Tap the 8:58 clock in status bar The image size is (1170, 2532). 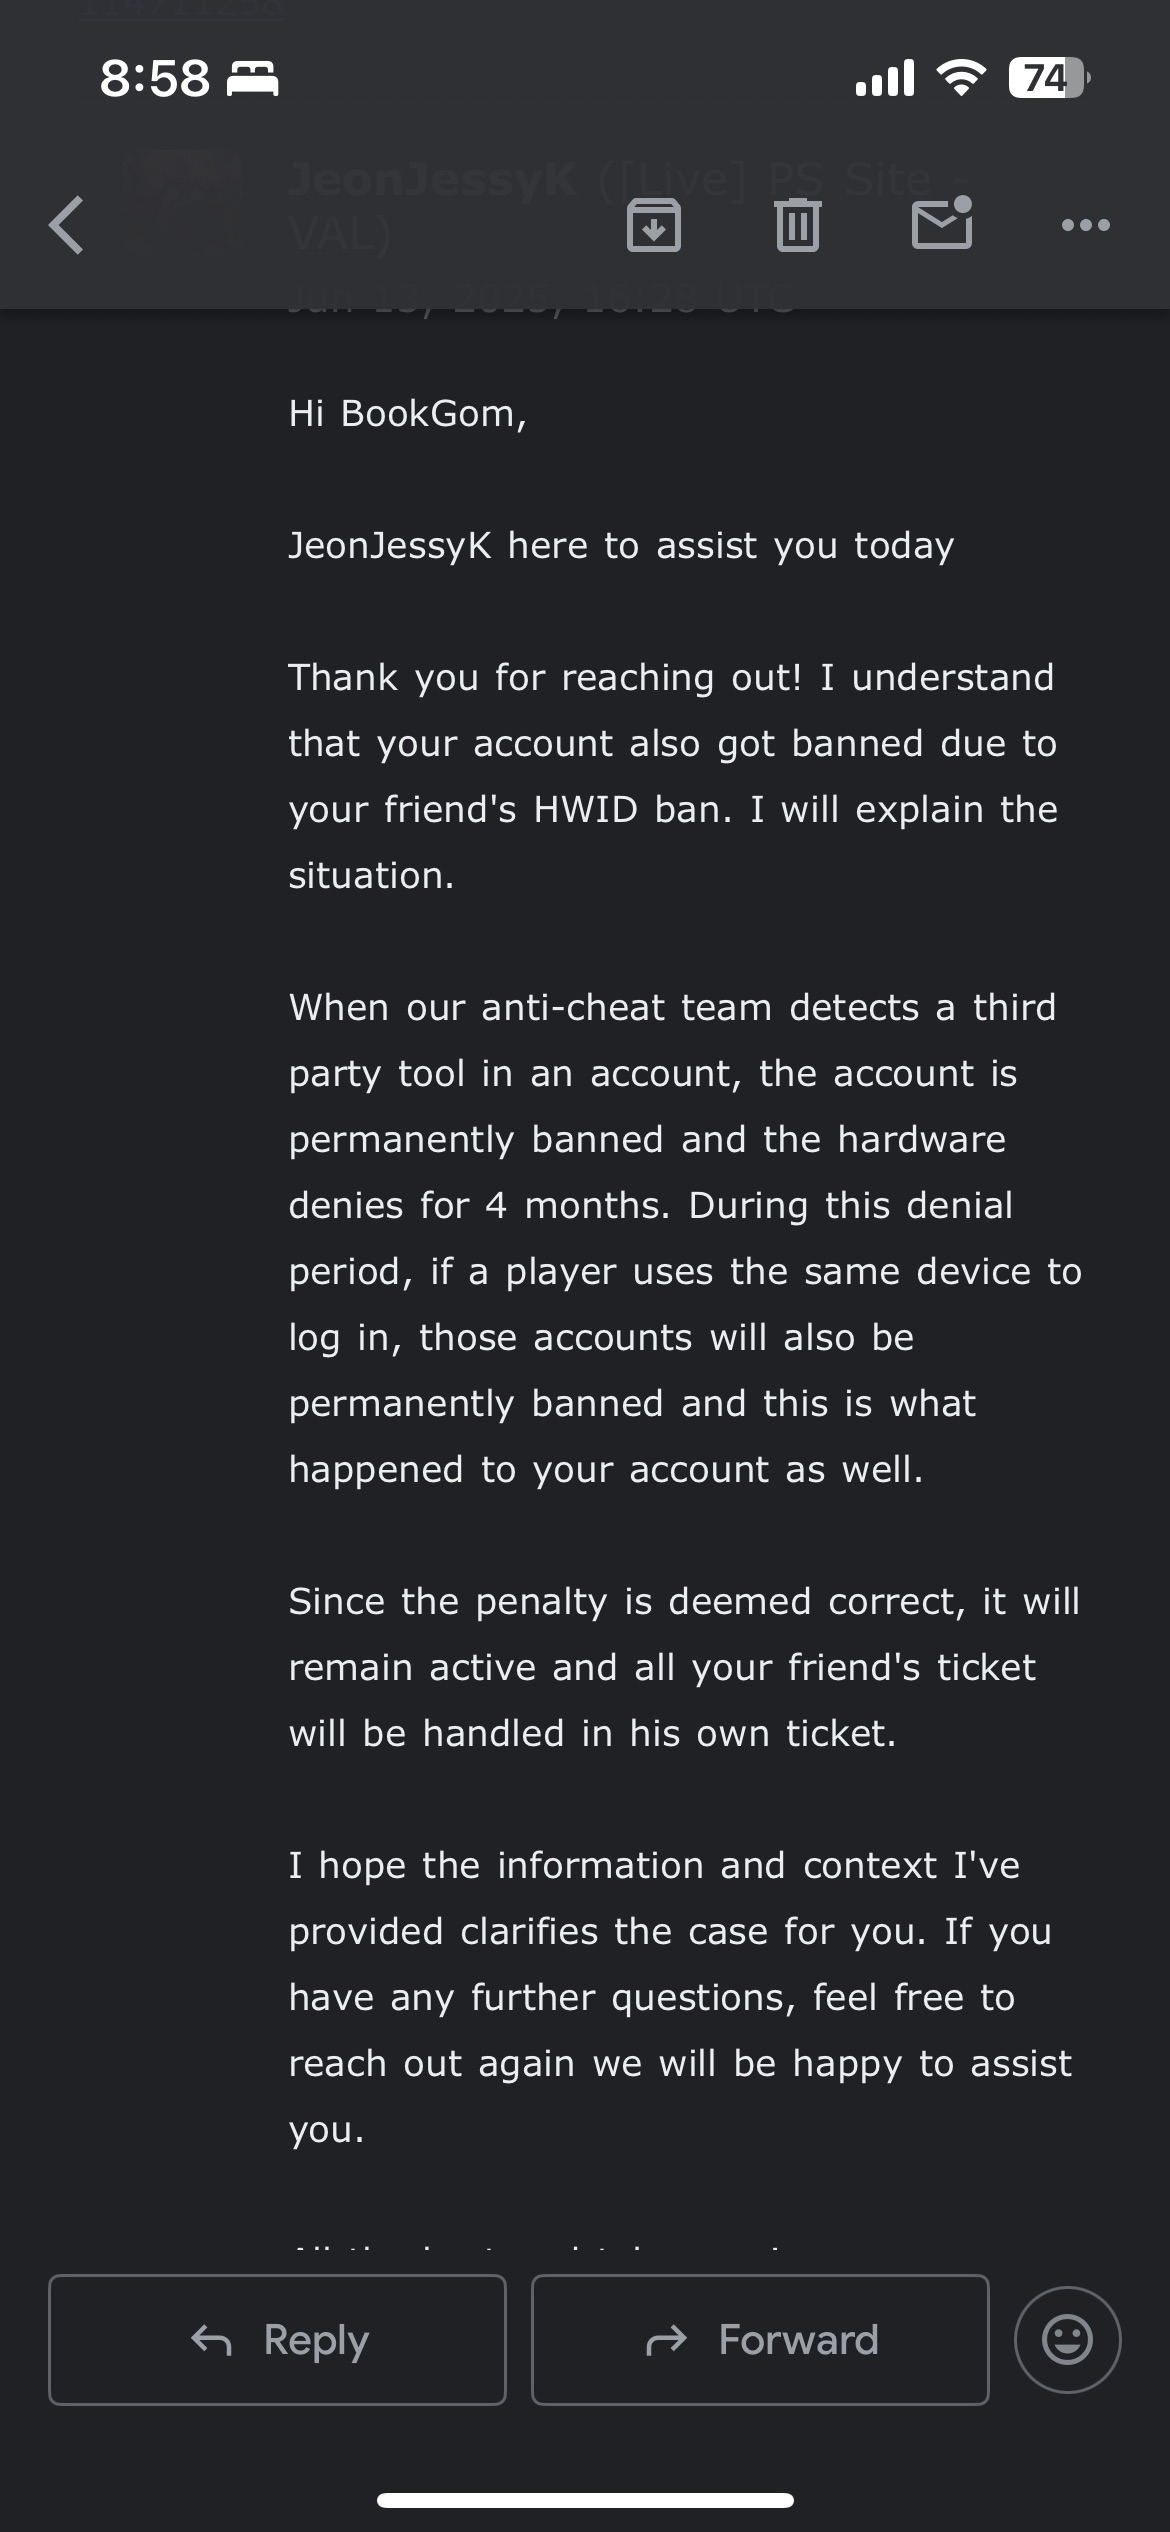pyautogui.click(x=155, y=78)
